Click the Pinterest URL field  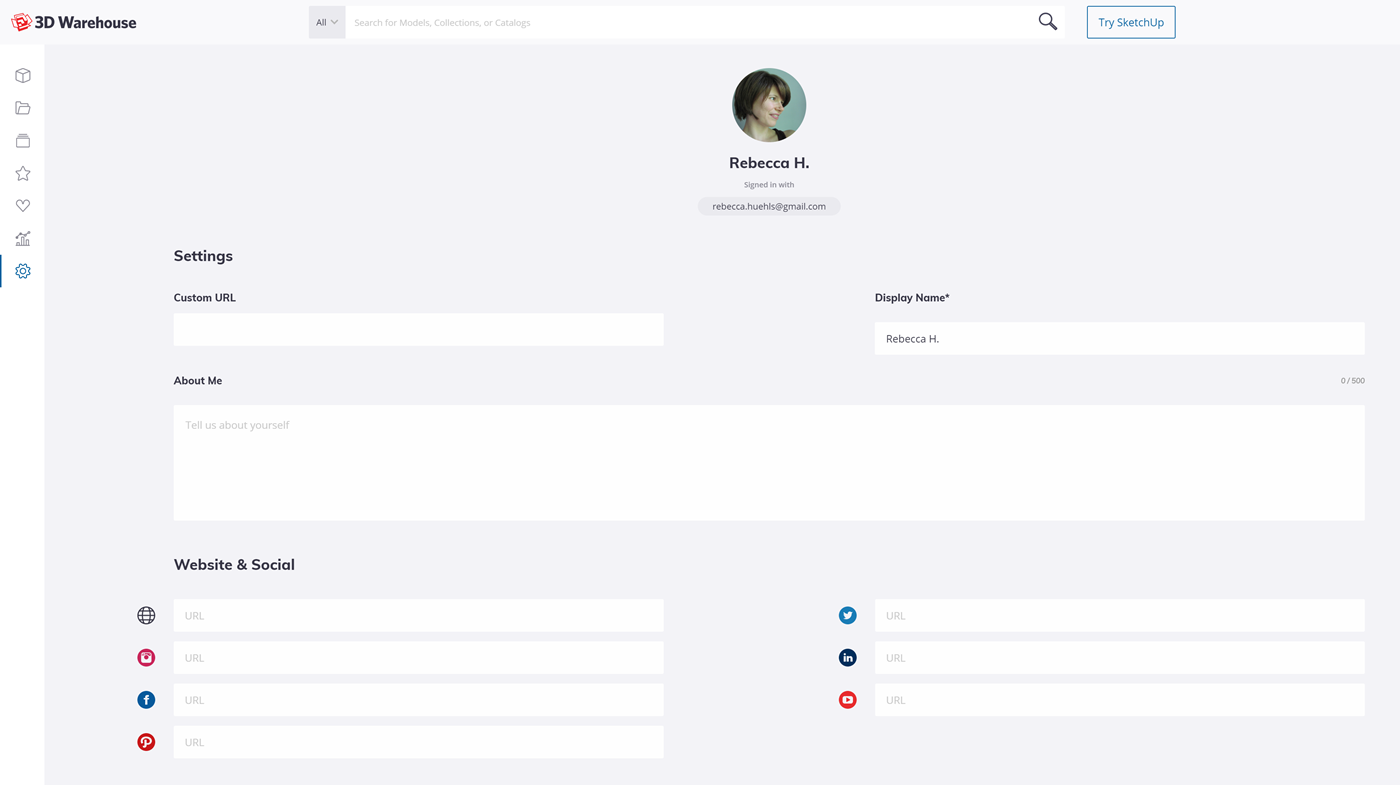(x=419, y=742)
